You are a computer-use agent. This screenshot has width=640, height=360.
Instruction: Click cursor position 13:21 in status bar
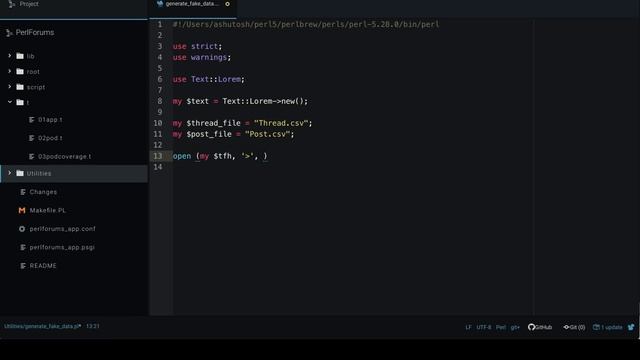pos(93,326)
